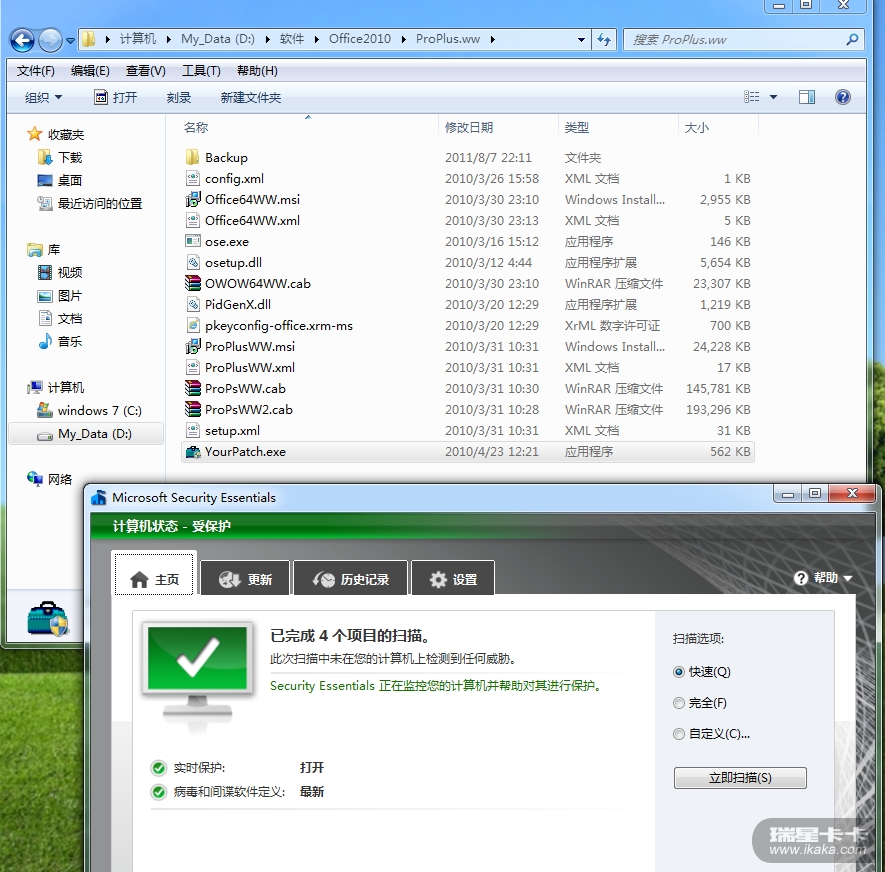Viewport: 885px width, 872px height.
Task: Click the change view icon
Action: 751,97
